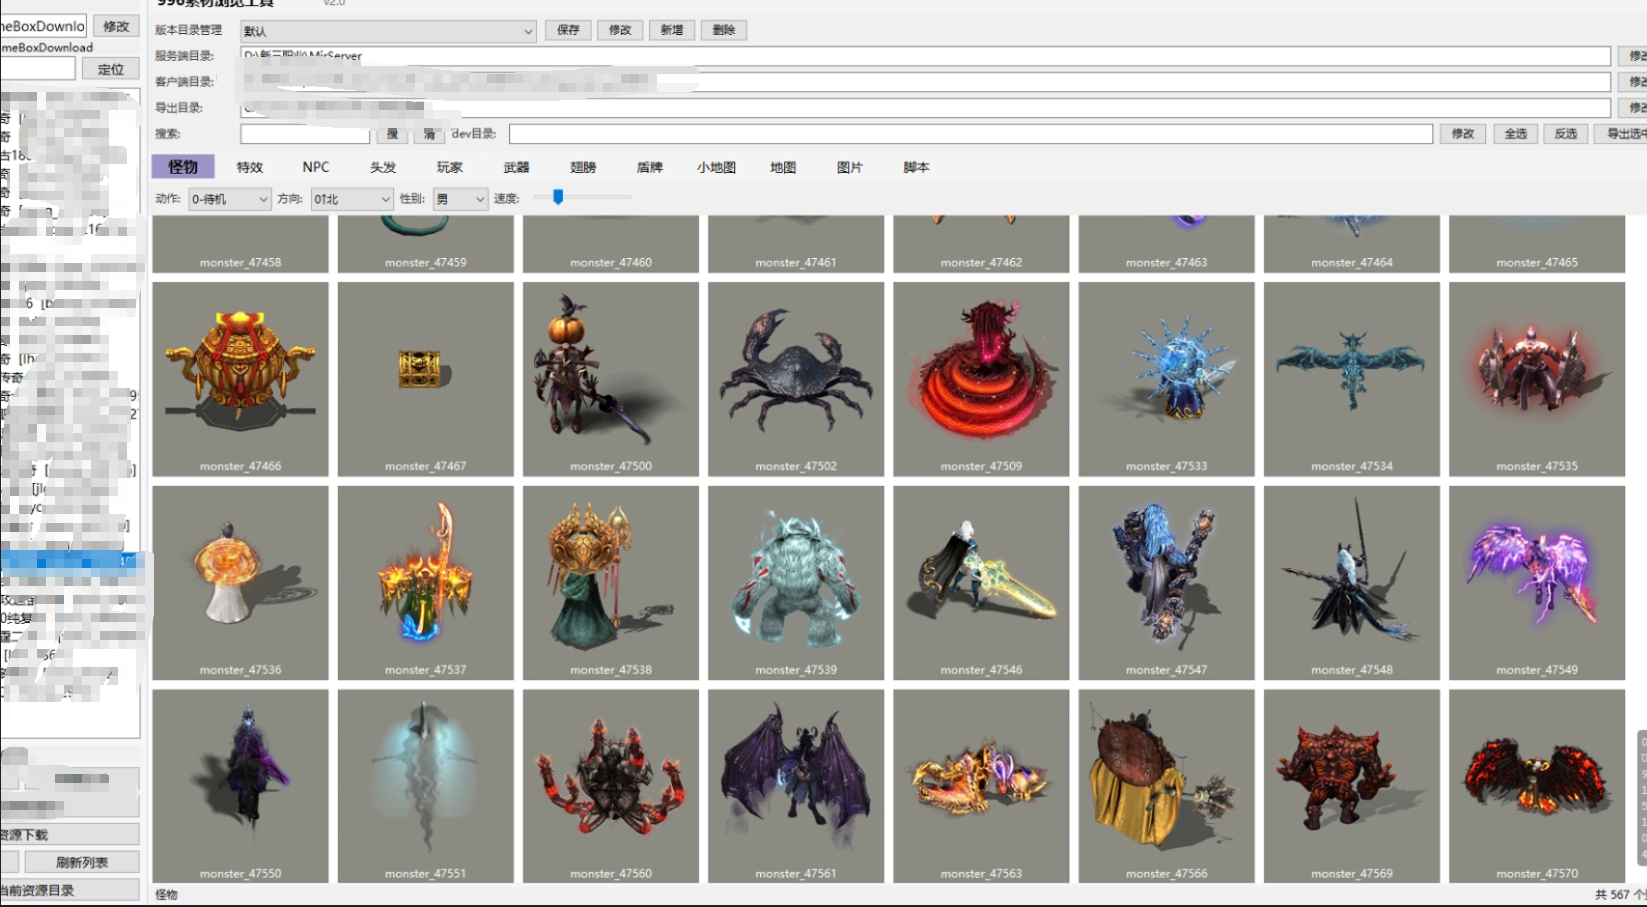Switch to the 小地图 tab
The height and width of the screenshot is (907, 1647).
pos(716,167)
